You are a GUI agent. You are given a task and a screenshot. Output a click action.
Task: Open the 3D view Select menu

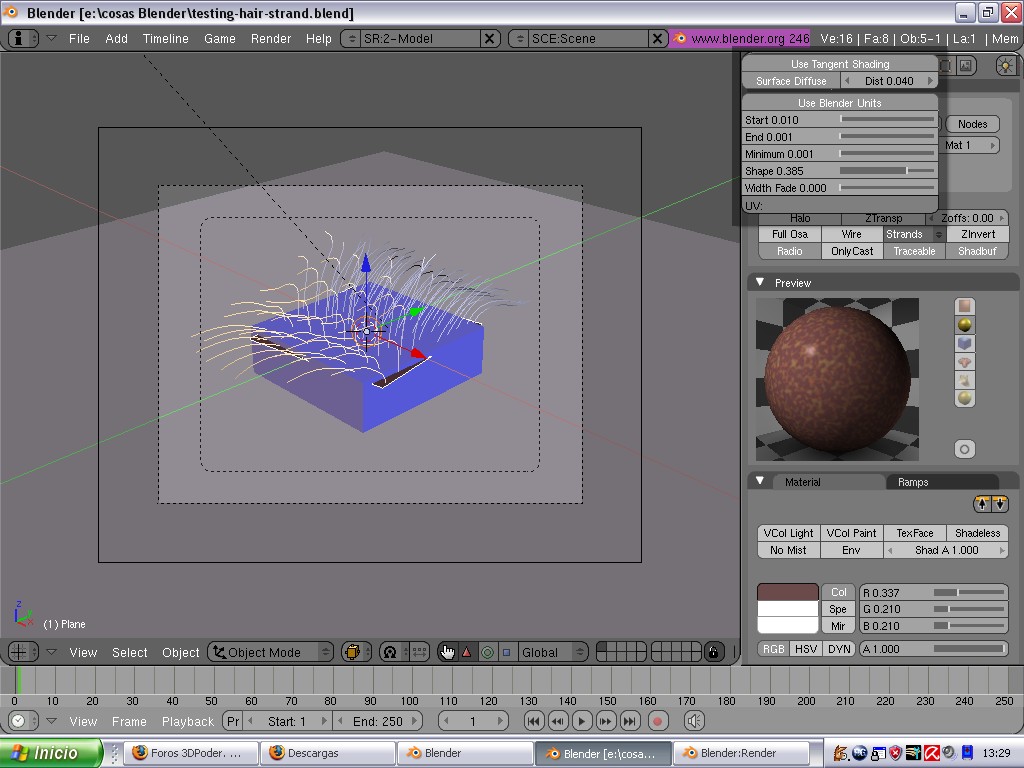pos(129,652)
